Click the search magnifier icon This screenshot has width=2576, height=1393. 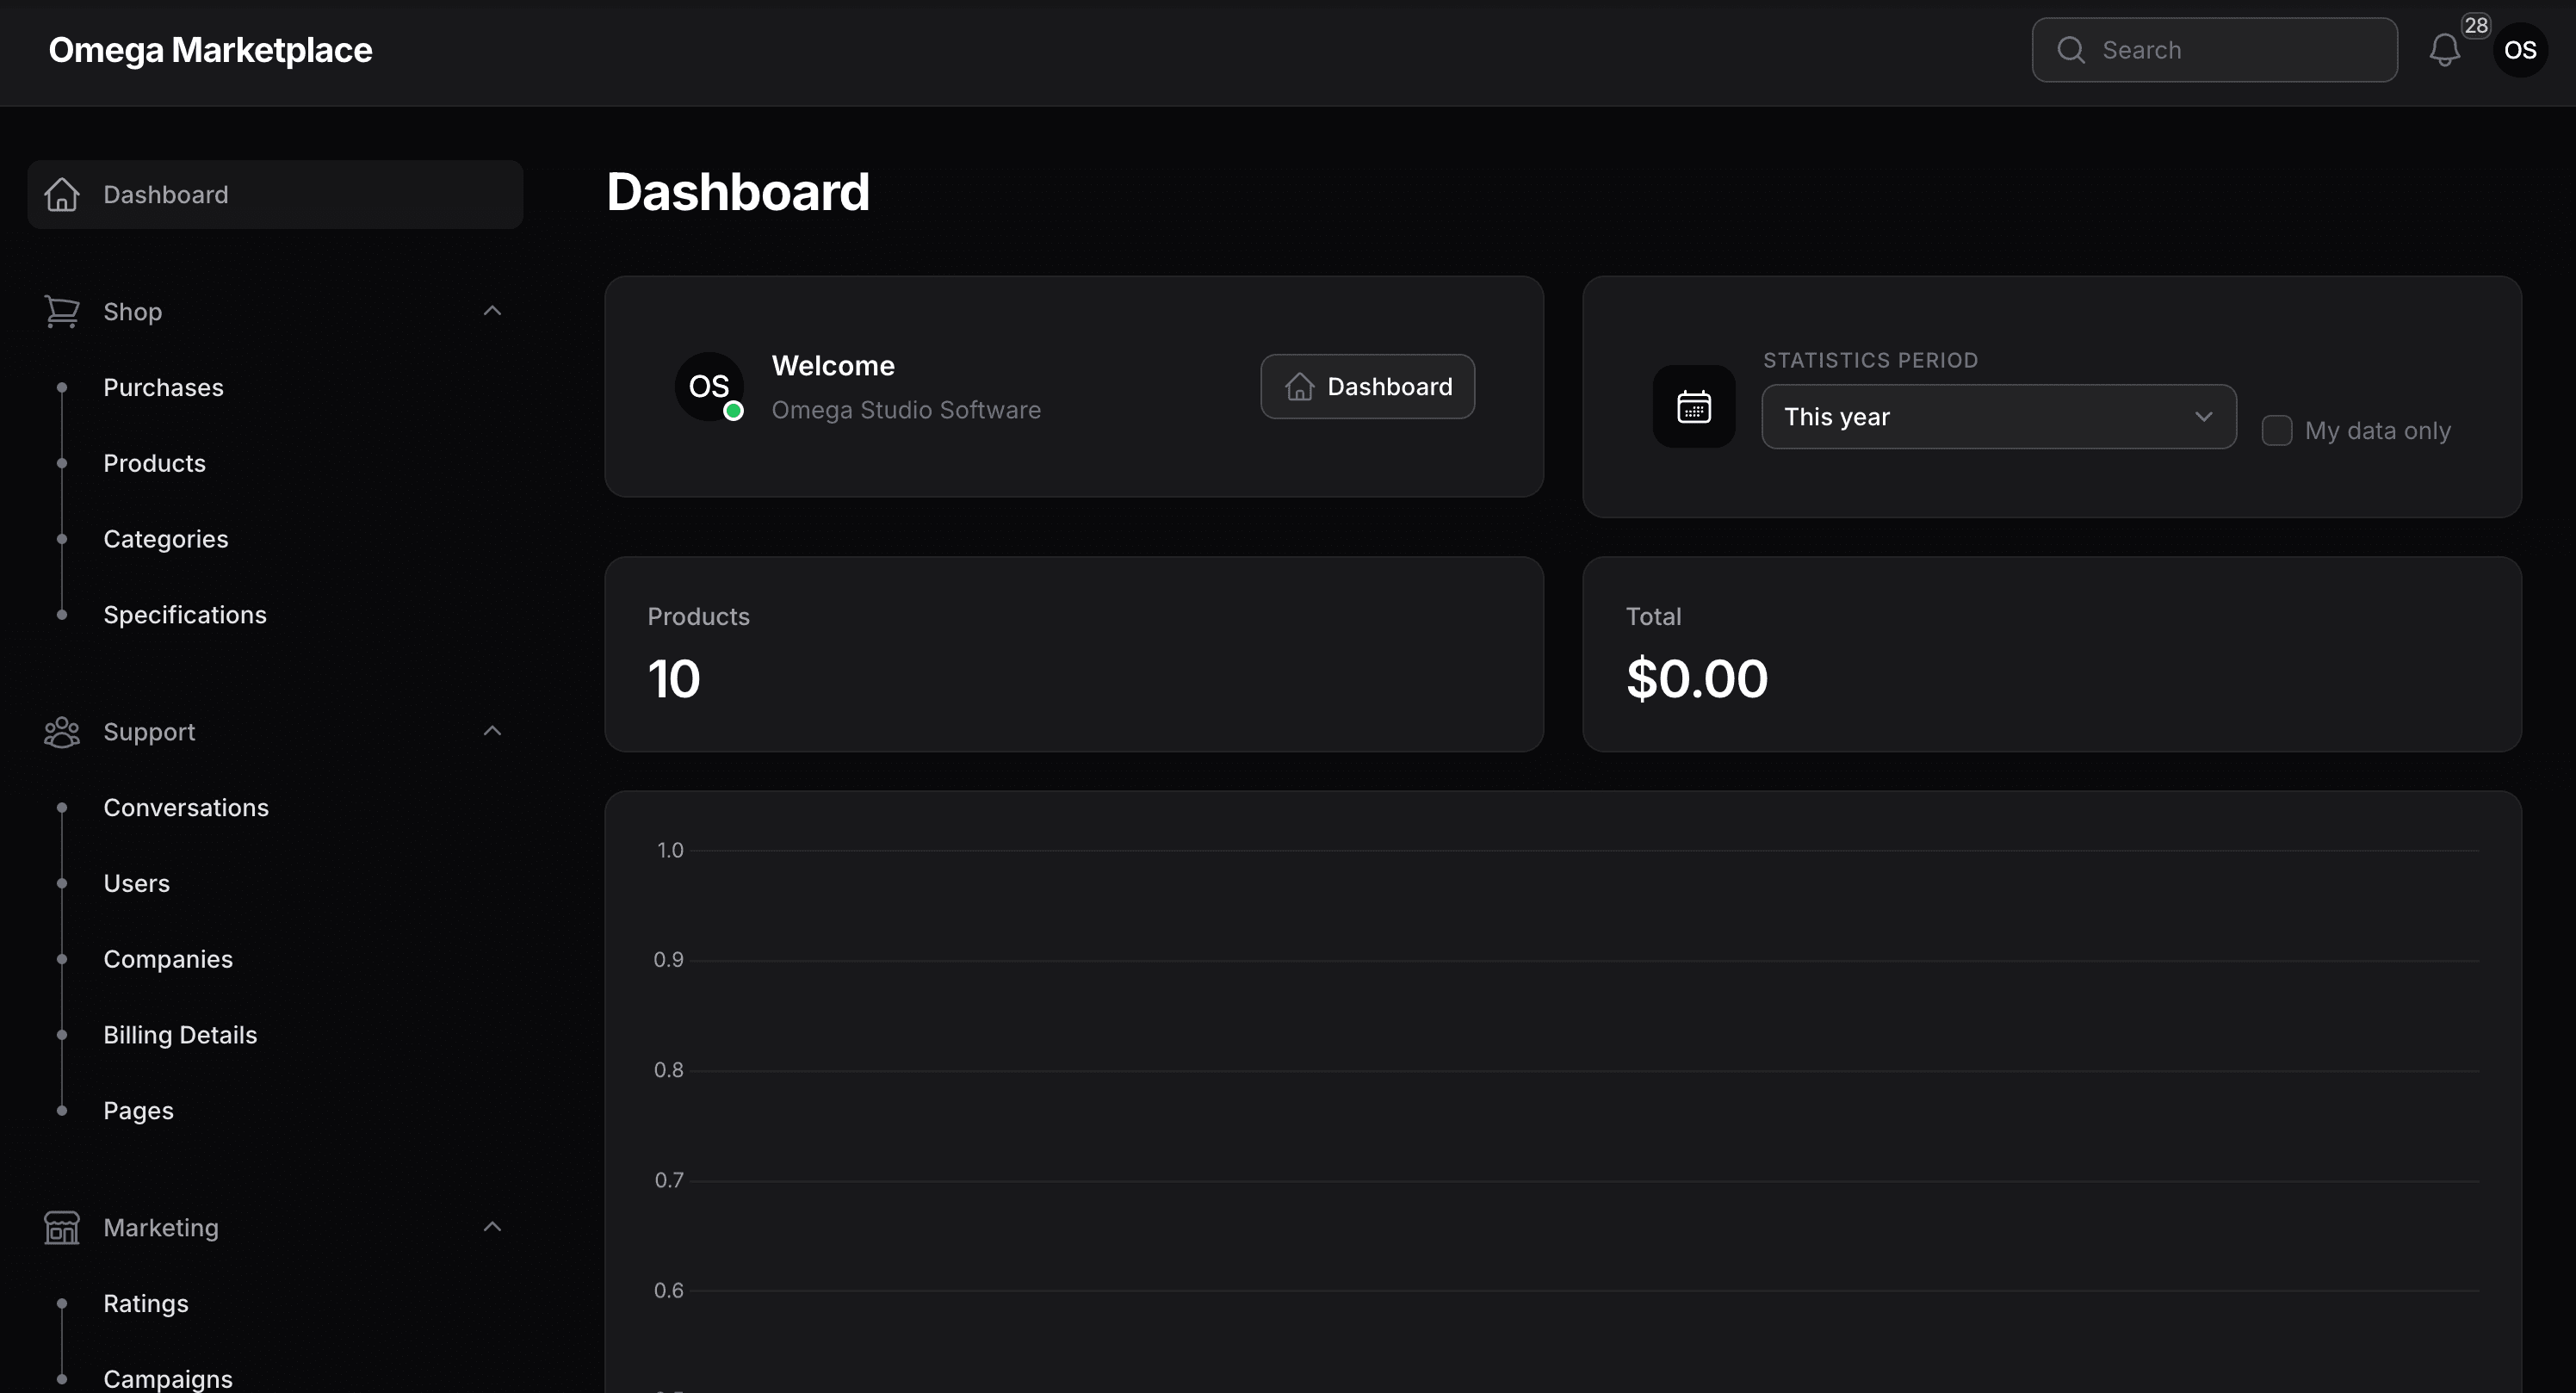[x=2072, y=49]
